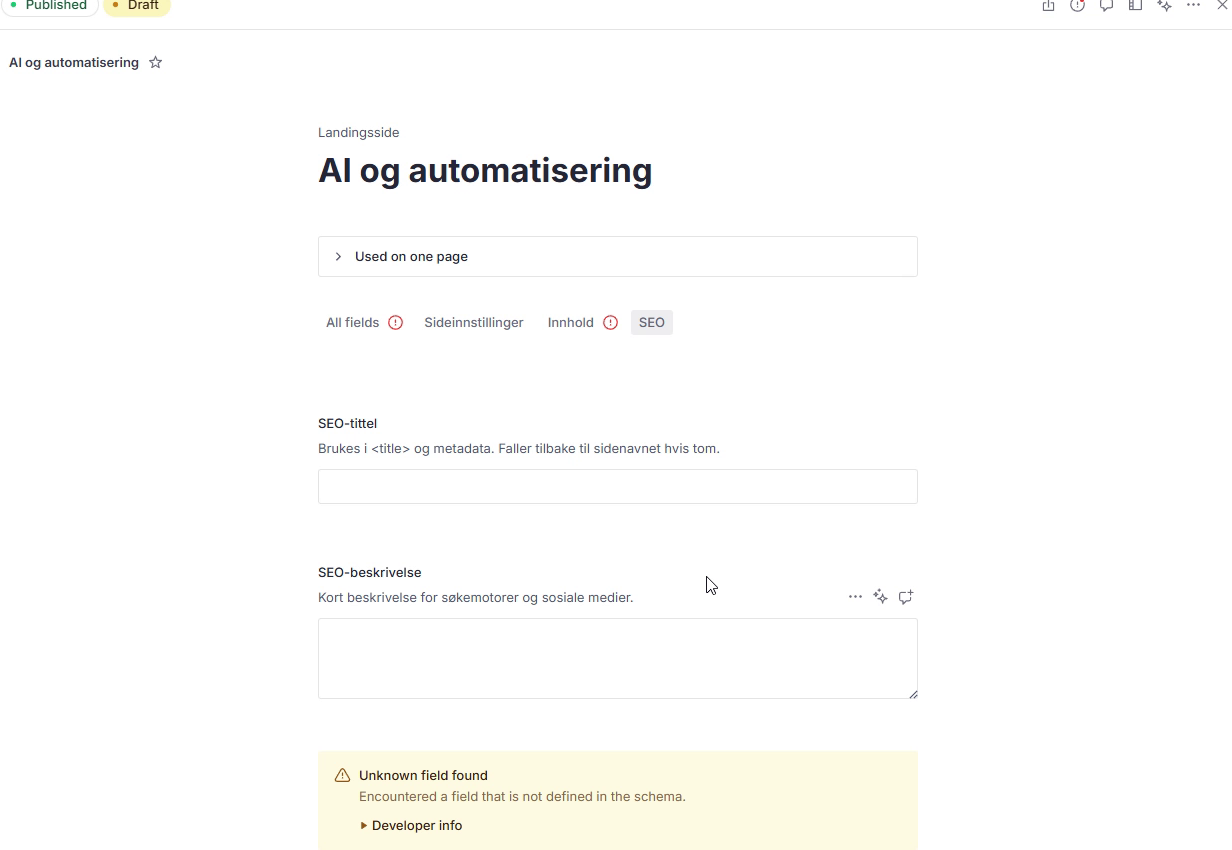This screenshot has height=850, width=1232.
Task: Star the 'AI og automatisering' document
Action: click(155, 62)
